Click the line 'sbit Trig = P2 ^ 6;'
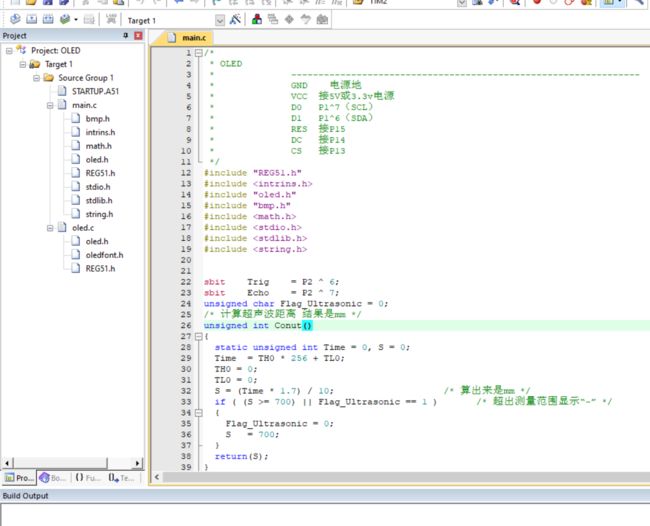Viewport: 650px width, 526px height. [x=272, y=282]
